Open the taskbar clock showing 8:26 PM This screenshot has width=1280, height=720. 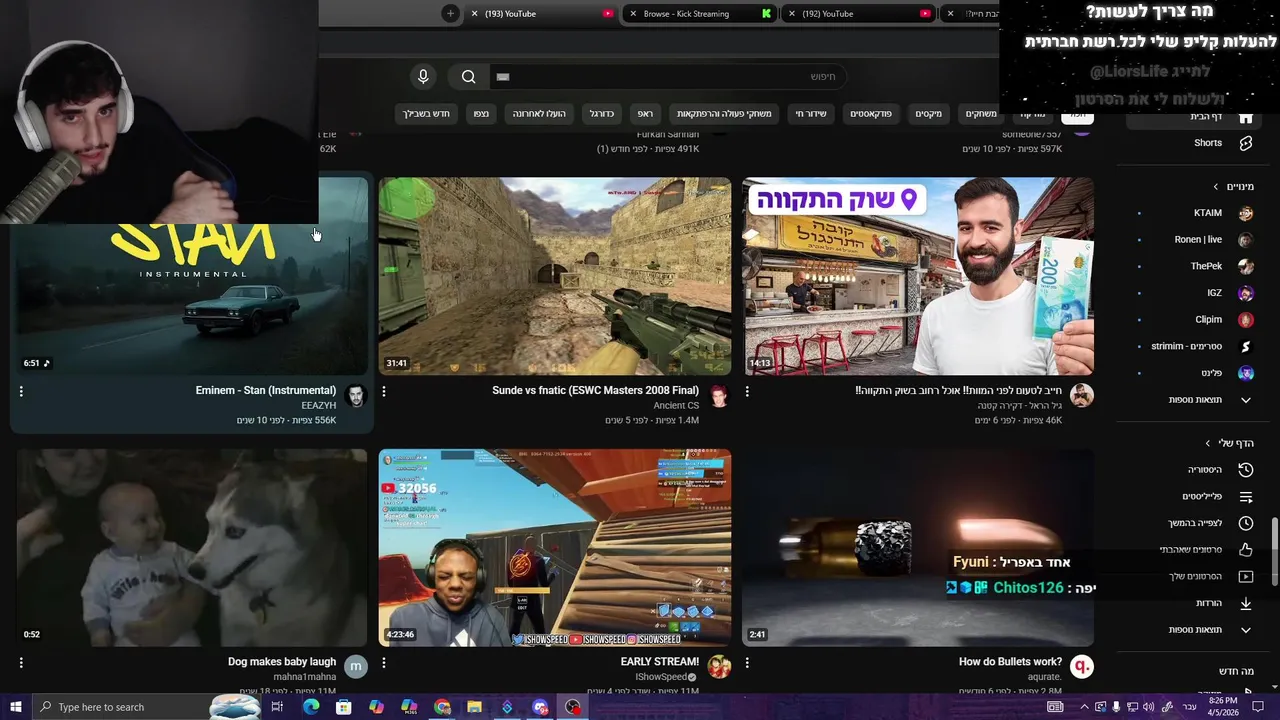click(x=1223, y=707)
